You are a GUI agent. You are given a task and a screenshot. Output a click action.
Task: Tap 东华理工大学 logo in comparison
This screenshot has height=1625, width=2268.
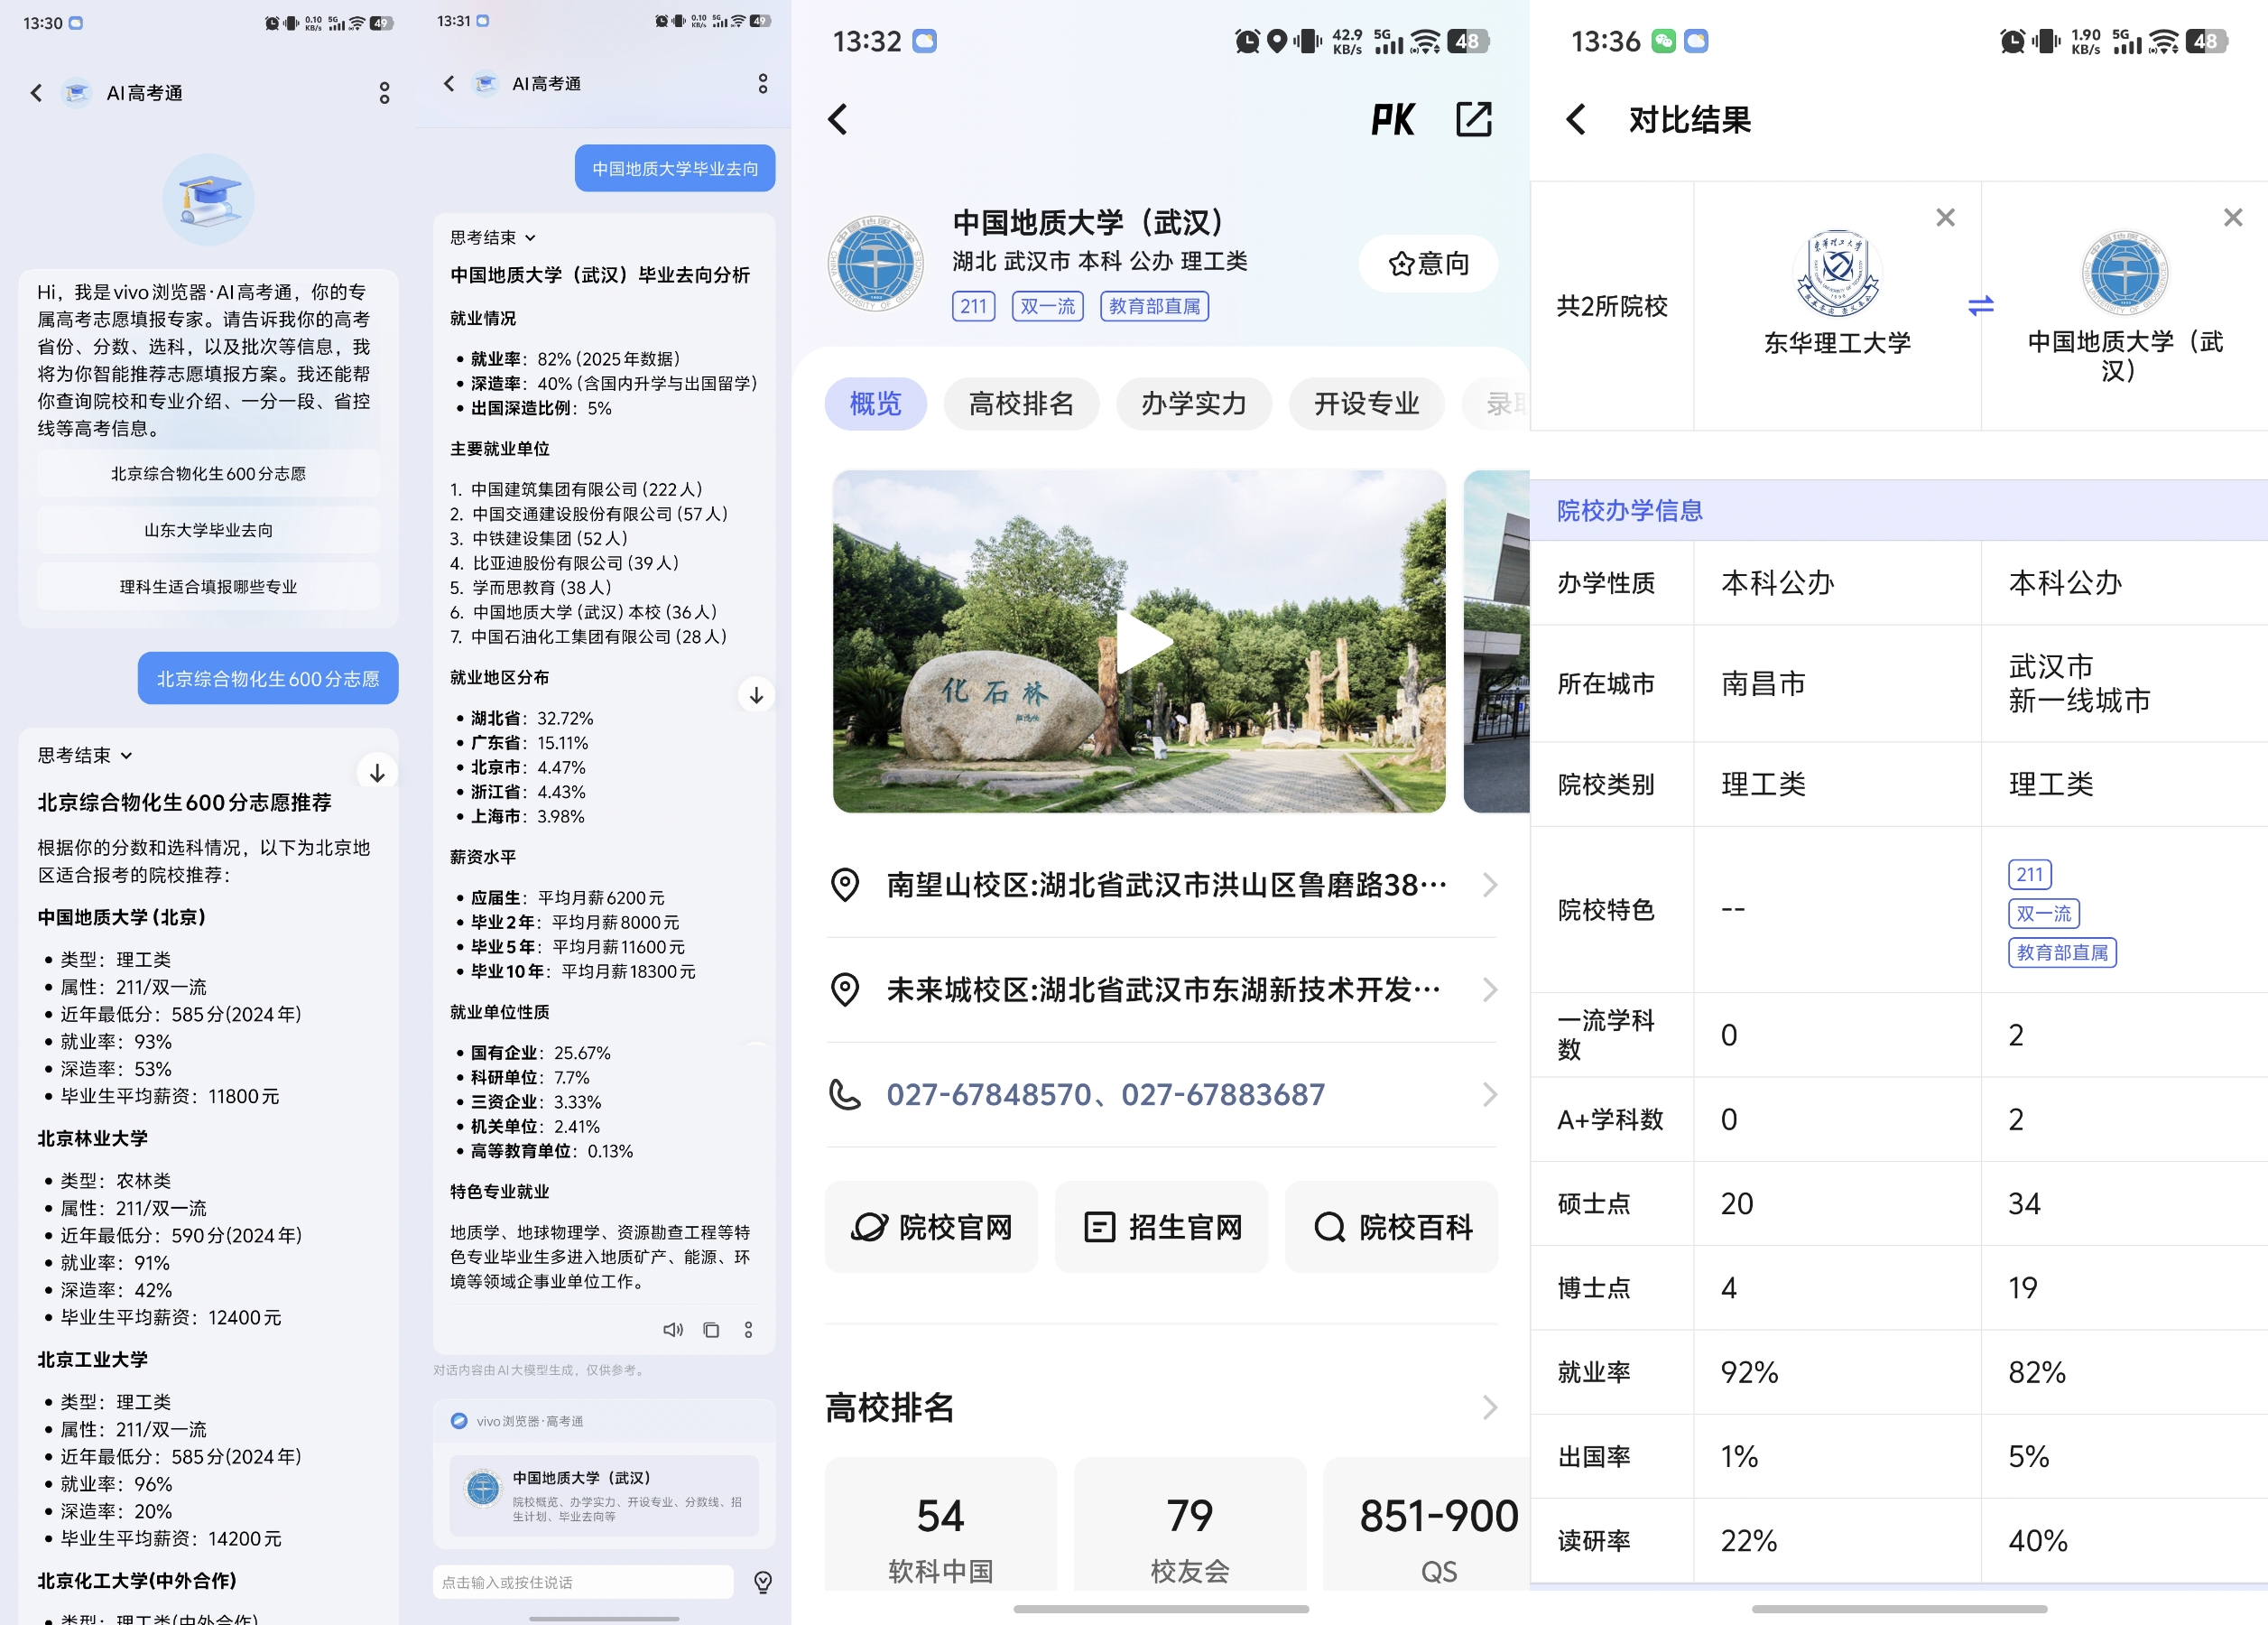[1837, 273]
